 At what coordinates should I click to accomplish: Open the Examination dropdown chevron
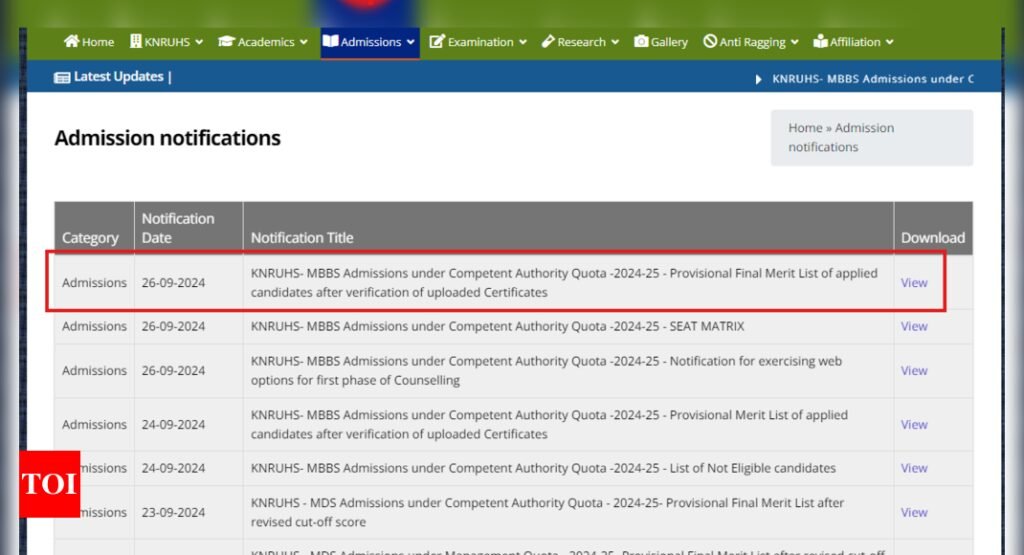pyautogui.click(x=522, y=42)
